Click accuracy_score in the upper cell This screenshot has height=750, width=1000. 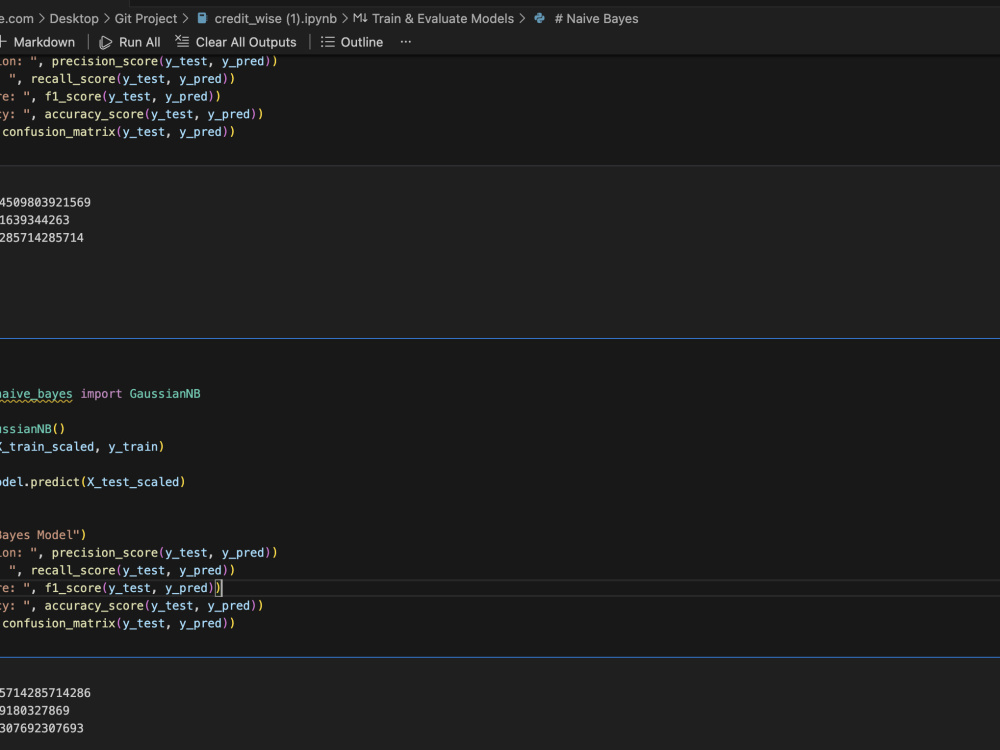tap(94, 114)
